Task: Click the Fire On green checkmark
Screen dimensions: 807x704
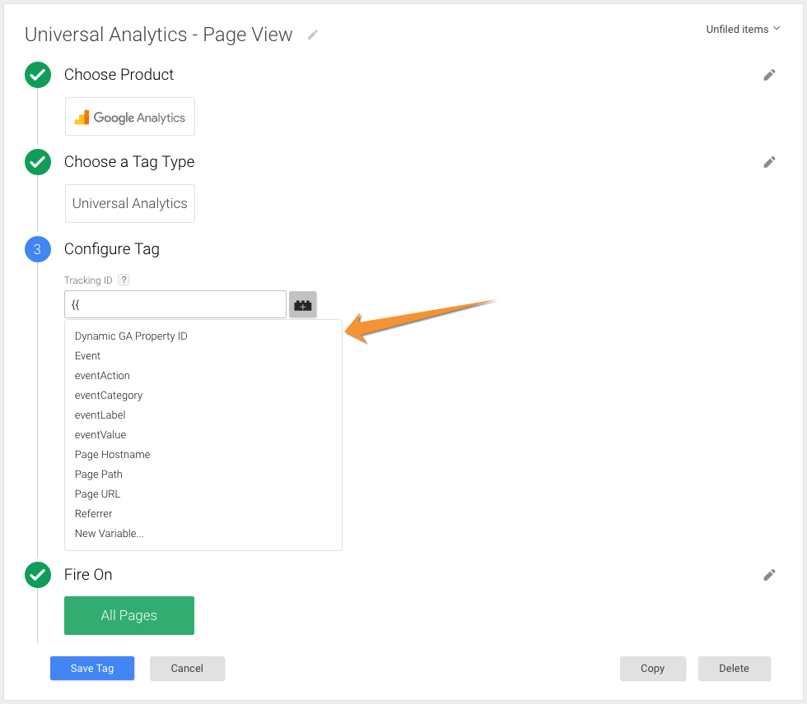Action: [38, 575]
